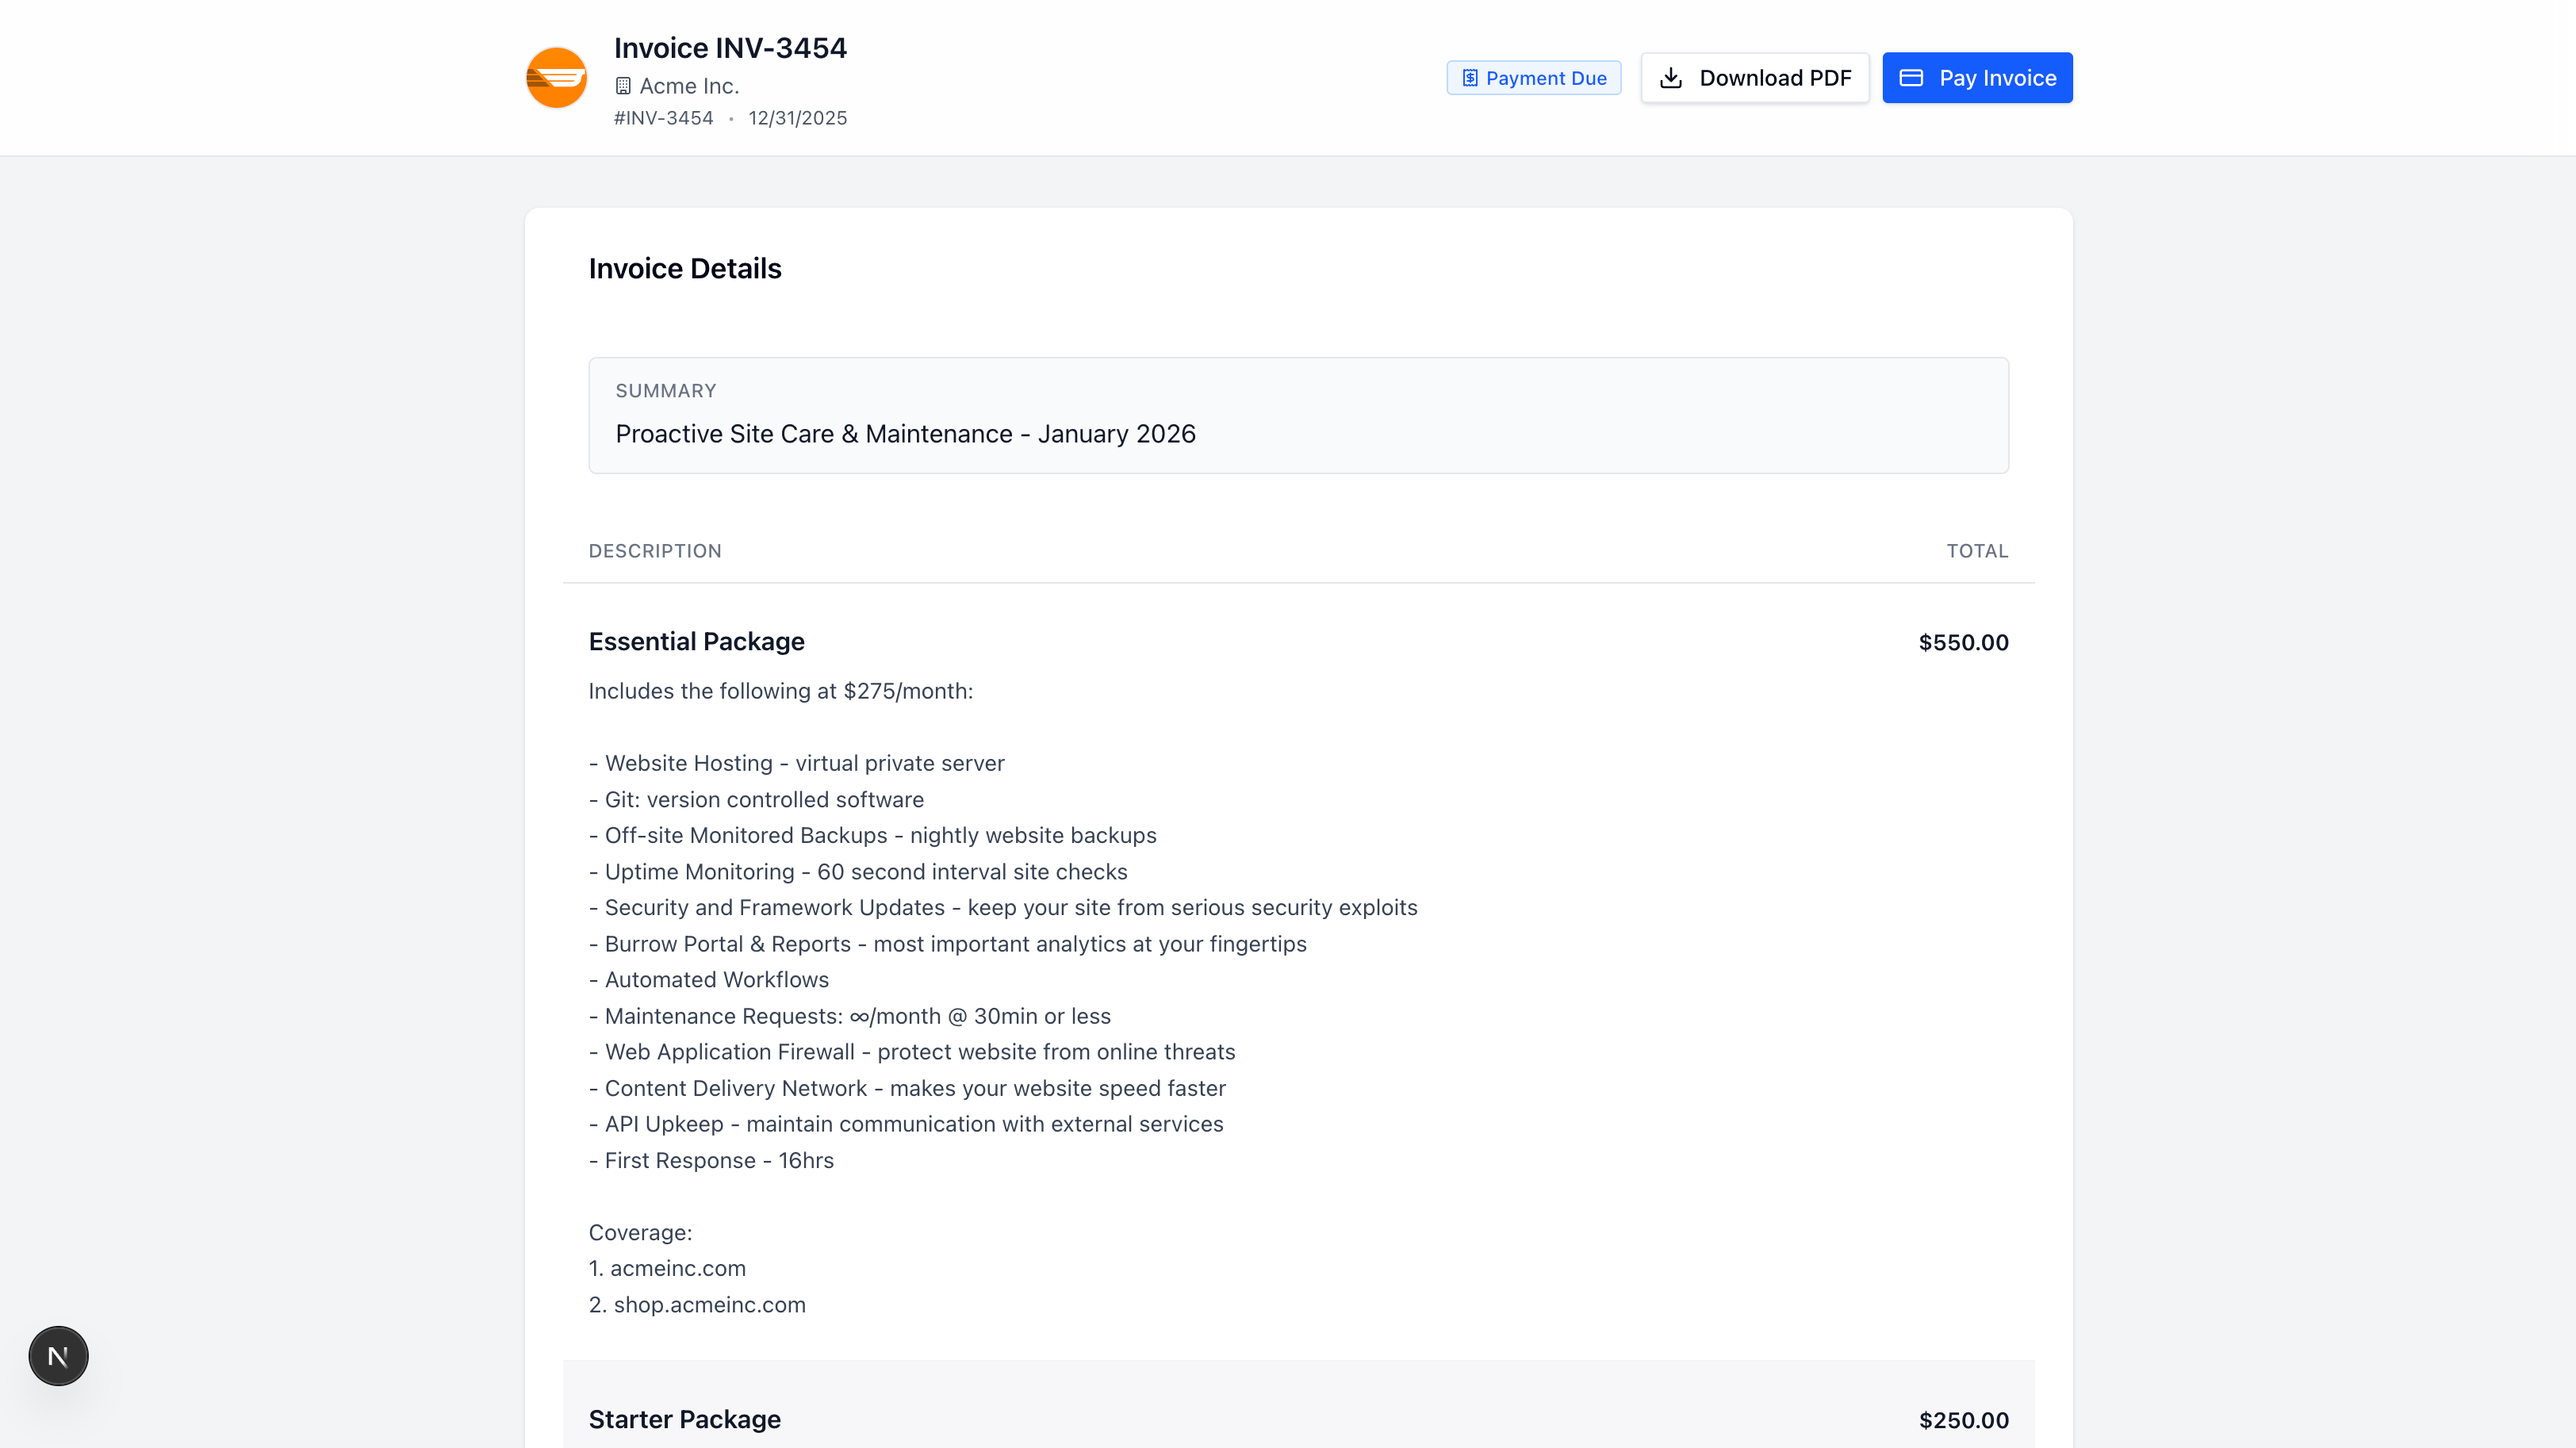Click the credit card icon on Pay Invoice
Image resolution: width=2576 pixels, height=1448 pixels.
1911,78
